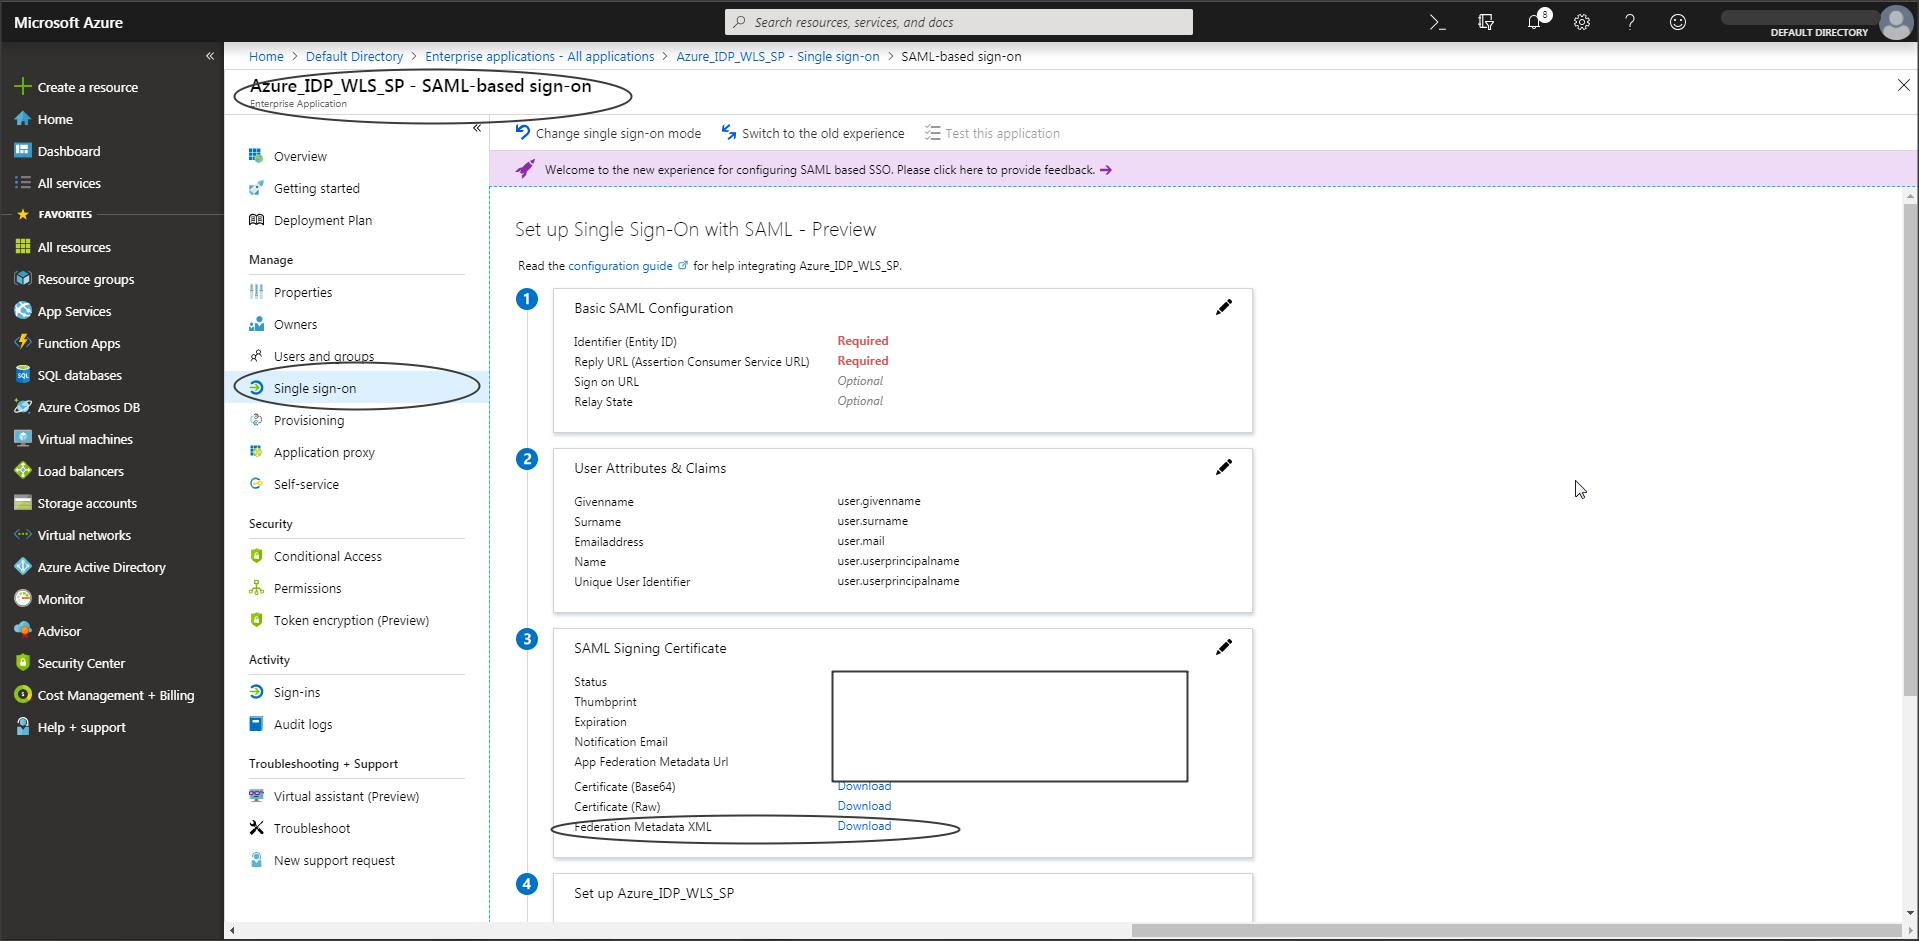Click the Function Apps lightning icon
This screenshot has height=941, width=1919.
pyautogui.click(x=22, y=343)
